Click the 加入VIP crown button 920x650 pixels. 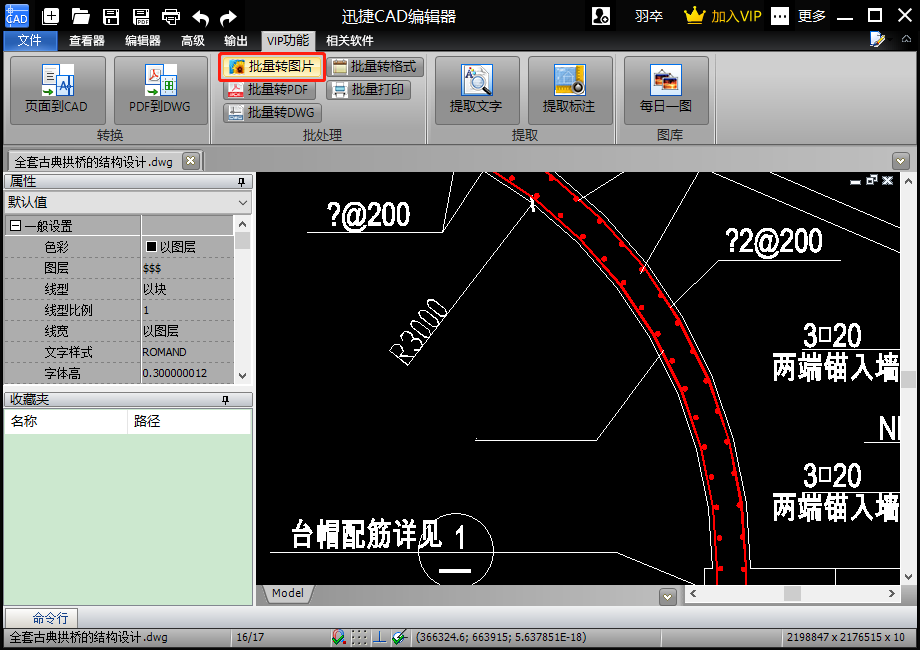pyautogui.click(x=723, y=16)
